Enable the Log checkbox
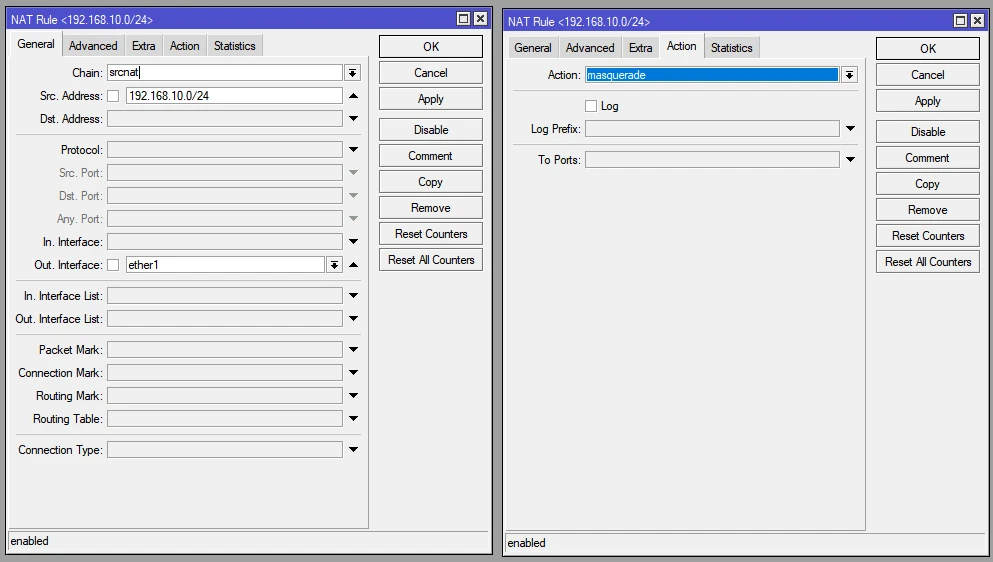993x562 pixels. 591,106
